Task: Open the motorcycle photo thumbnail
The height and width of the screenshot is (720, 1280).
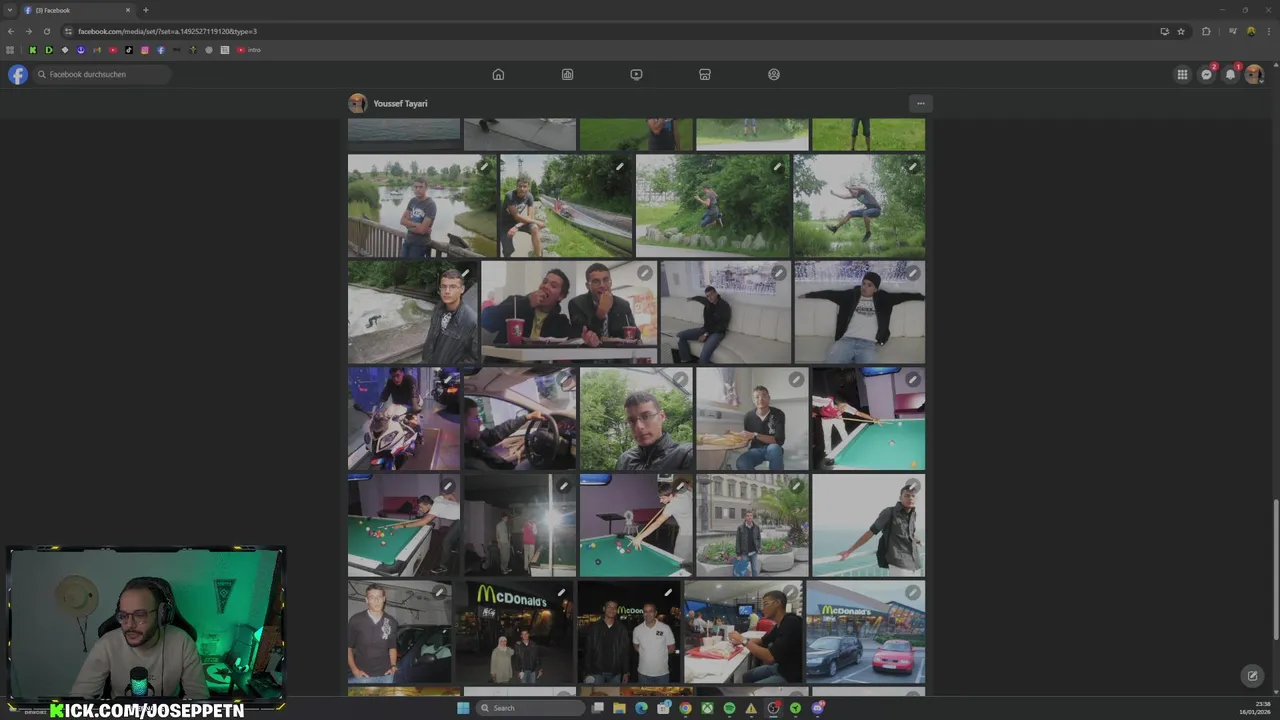Action: (404, 419)
